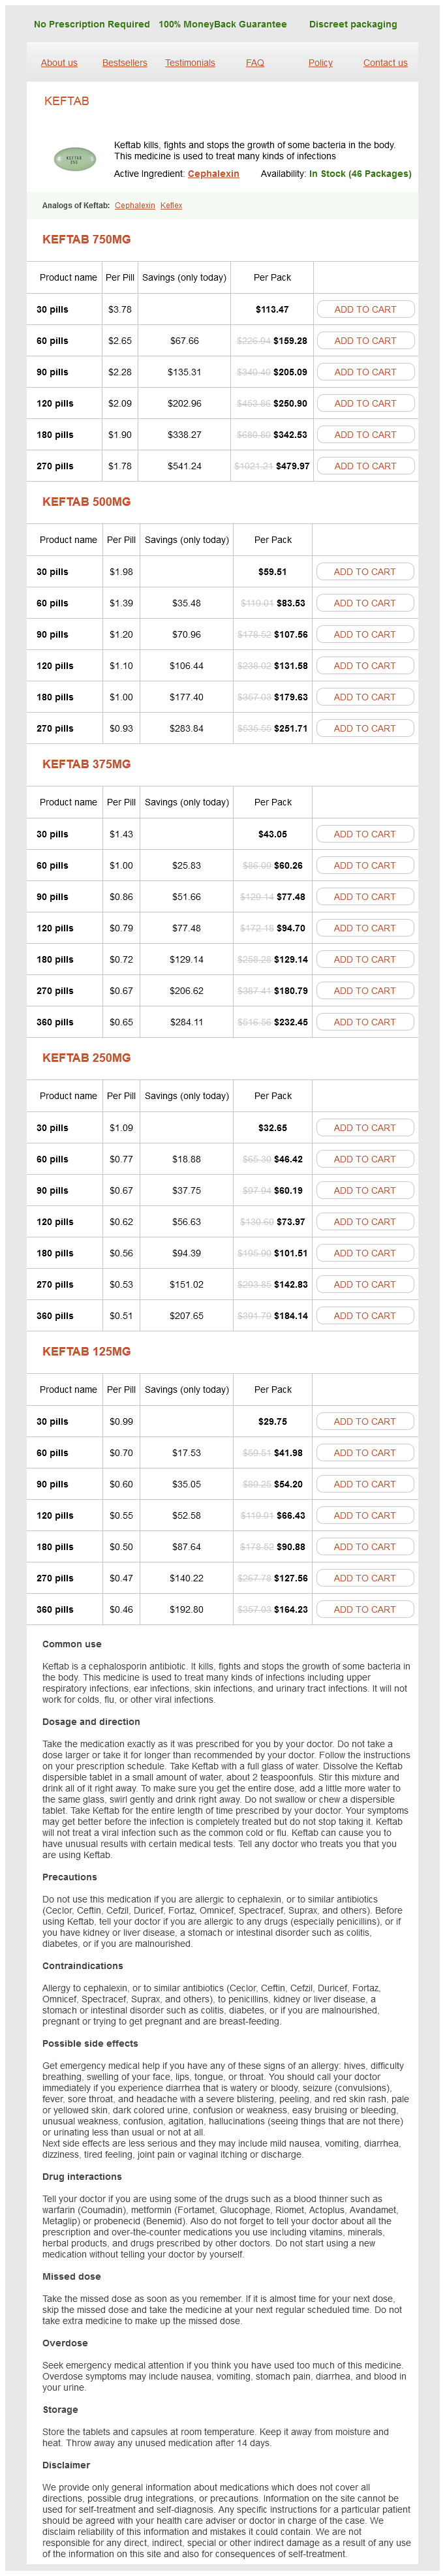Add Keftab 250mg 120 pills to cart
445x2576 pixels.
tap(365, 1222)
